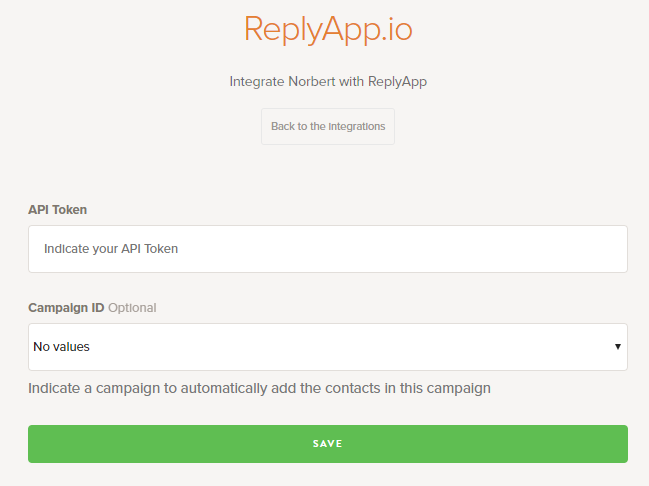The image size is (649, 486).
Task: Click the API Token label
Action: [57, 210]
